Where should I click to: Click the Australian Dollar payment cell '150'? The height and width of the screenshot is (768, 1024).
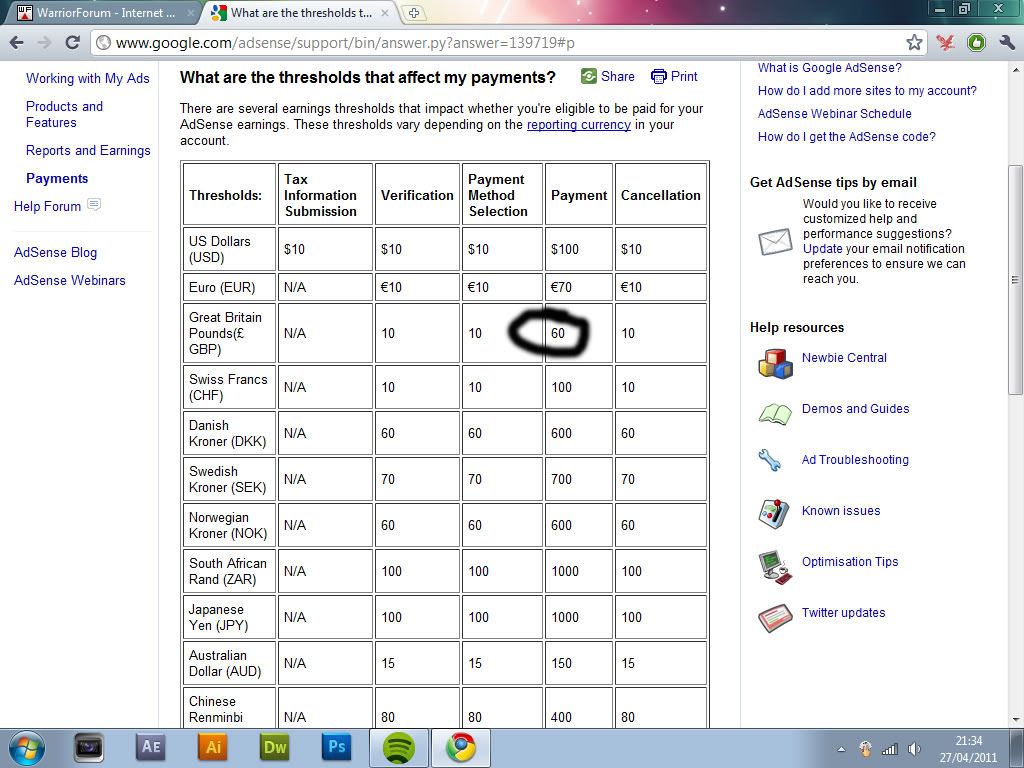point(579,663)
